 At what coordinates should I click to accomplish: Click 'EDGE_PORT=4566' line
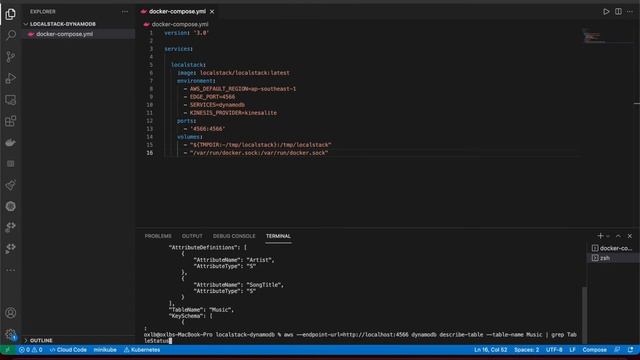[x=212, y=97]
